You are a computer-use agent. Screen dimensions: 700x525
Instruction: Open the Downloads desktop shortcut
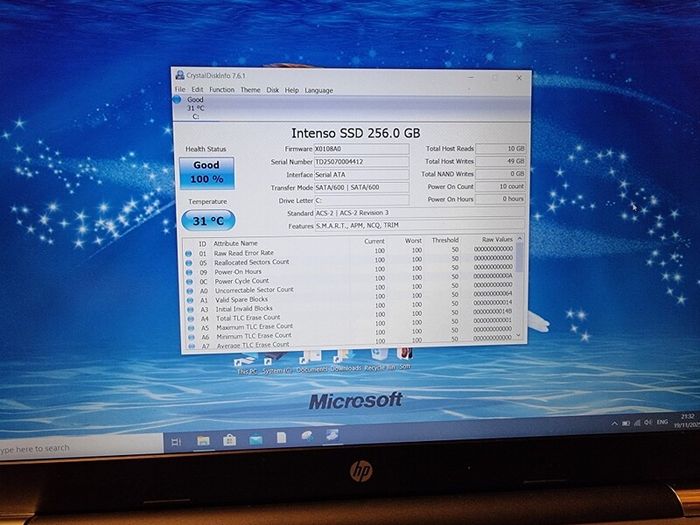(x=346, y=361)
